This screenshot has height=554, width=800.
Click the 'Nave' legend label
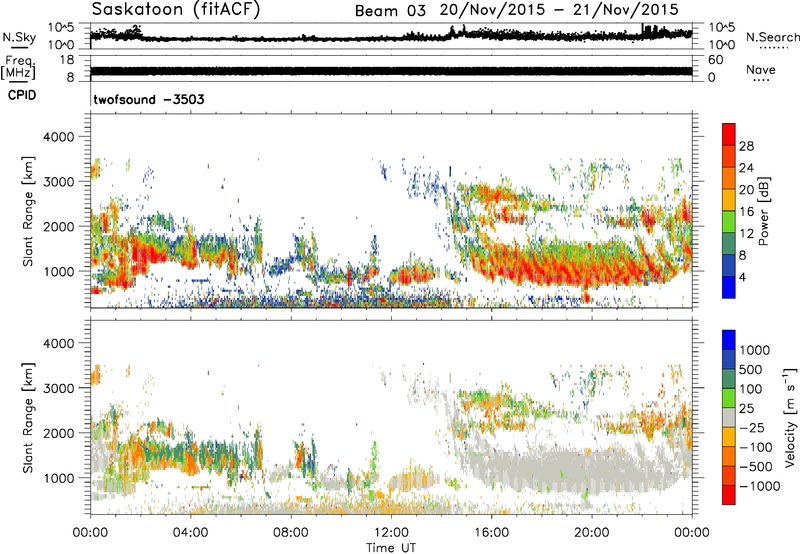[x=761, y=70]
